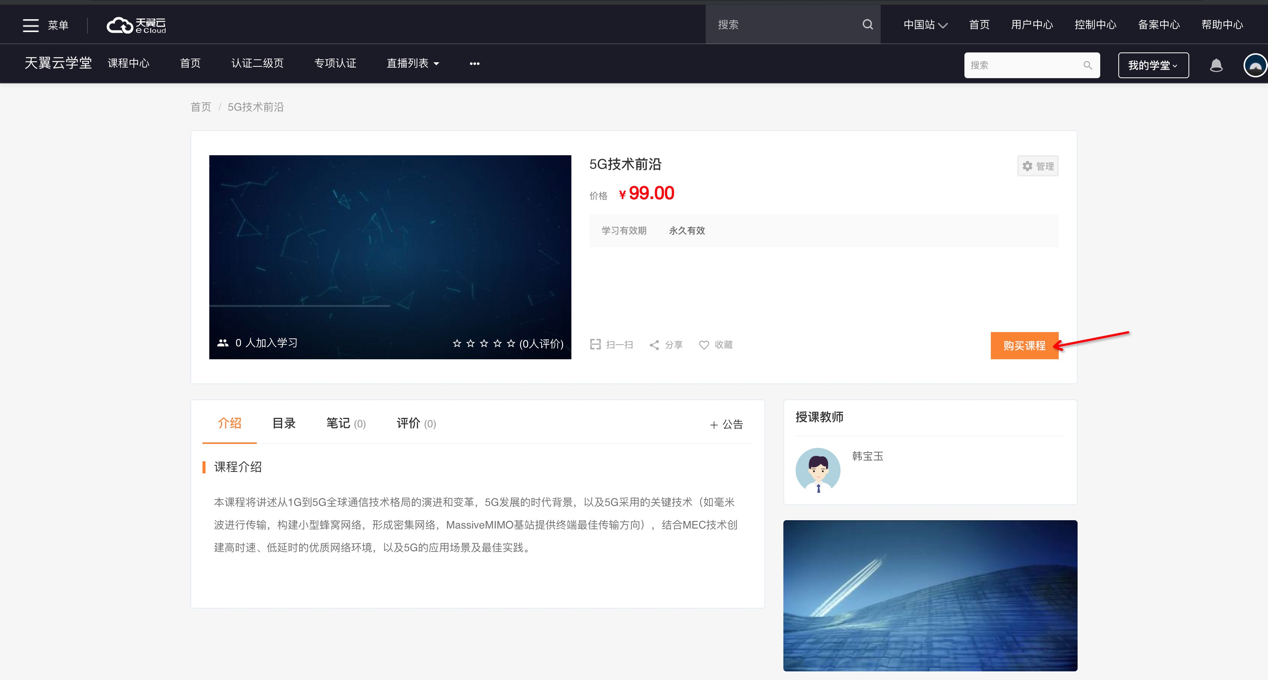Go to 首页 breadcrumb link
This screenshot has height=680, width=1268.
tap(201, 107)
